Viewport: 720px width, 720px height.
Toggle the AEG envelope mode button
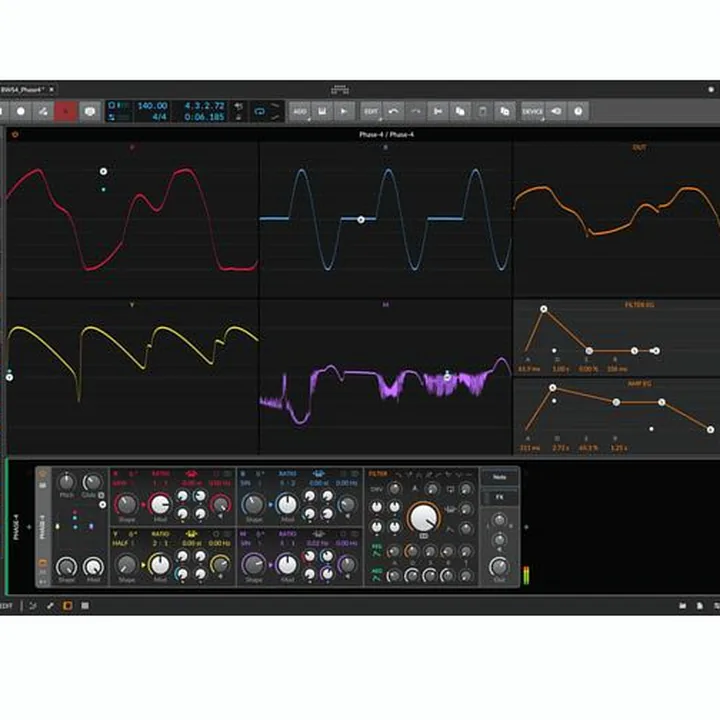click(x=377, y=574)
